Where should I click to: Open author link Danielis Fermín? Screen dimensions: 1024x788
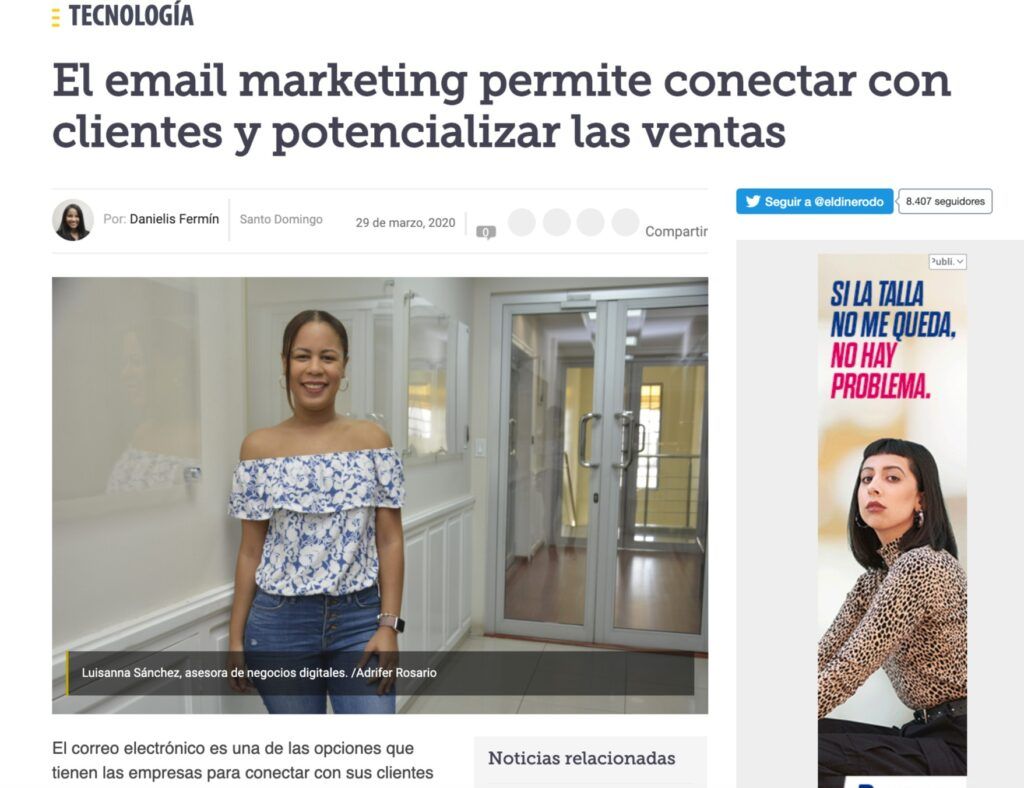click(174, 219)
